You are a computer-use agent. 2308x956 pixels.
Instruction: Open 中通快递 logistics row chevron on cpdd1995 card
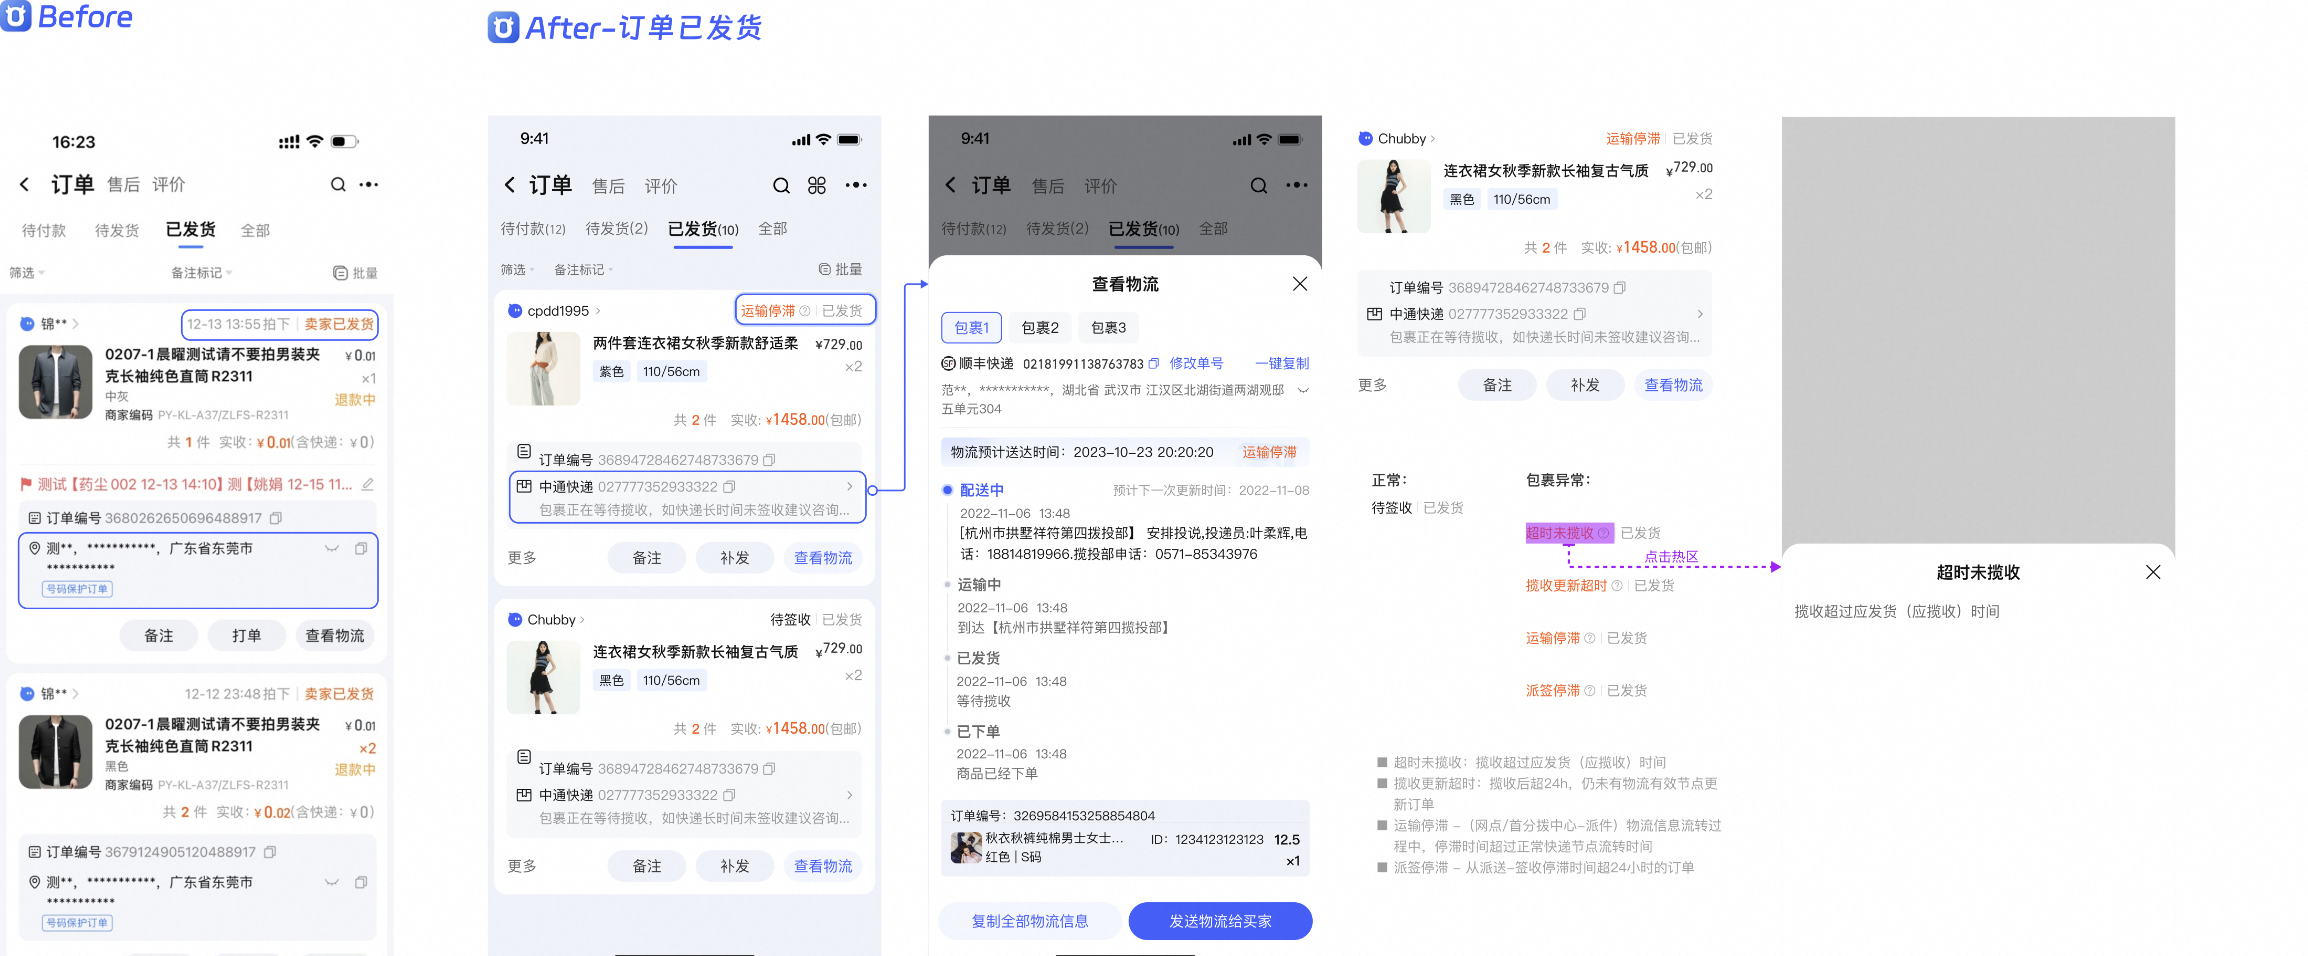pyautogui.click(x=850, y=487)
